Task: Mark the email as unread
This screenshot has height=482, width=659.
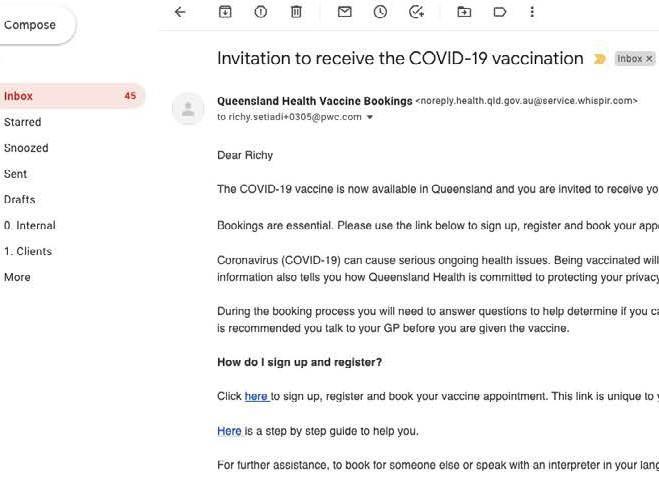Action: tap(344, 12)
